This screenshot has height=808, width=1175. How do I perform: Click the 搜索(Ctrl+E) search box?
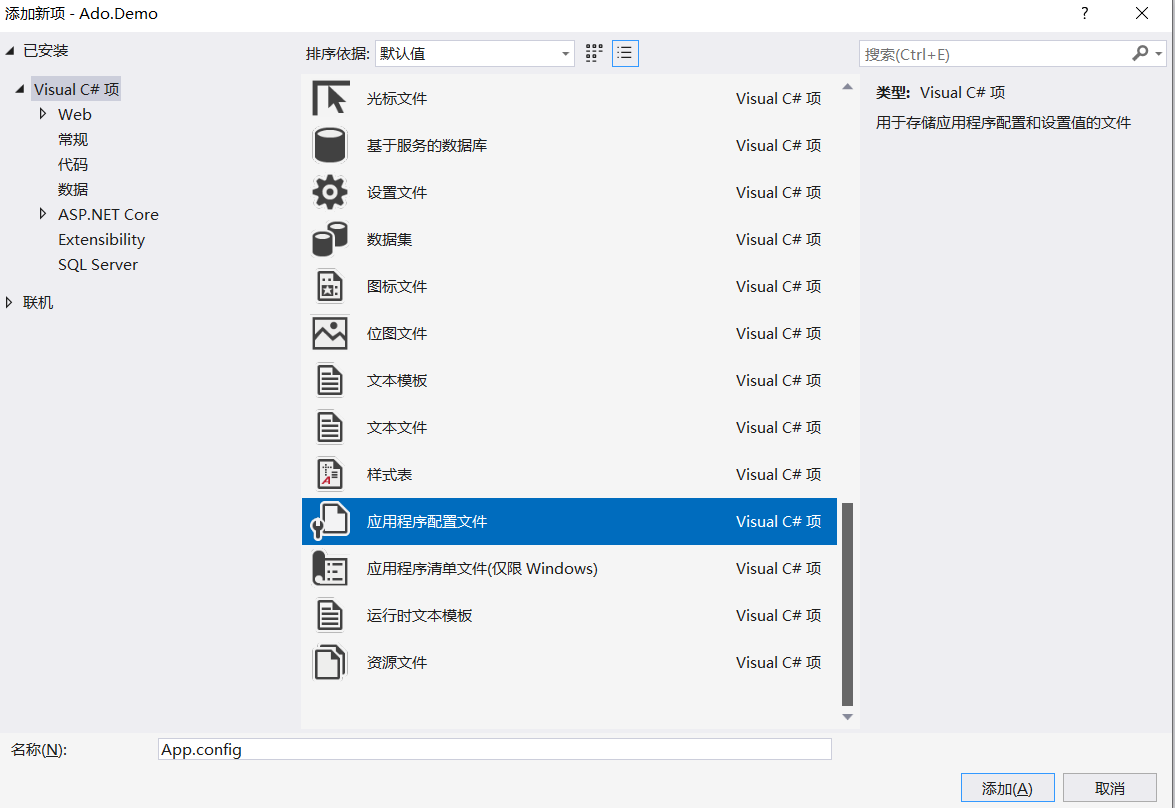pos(995,54)
